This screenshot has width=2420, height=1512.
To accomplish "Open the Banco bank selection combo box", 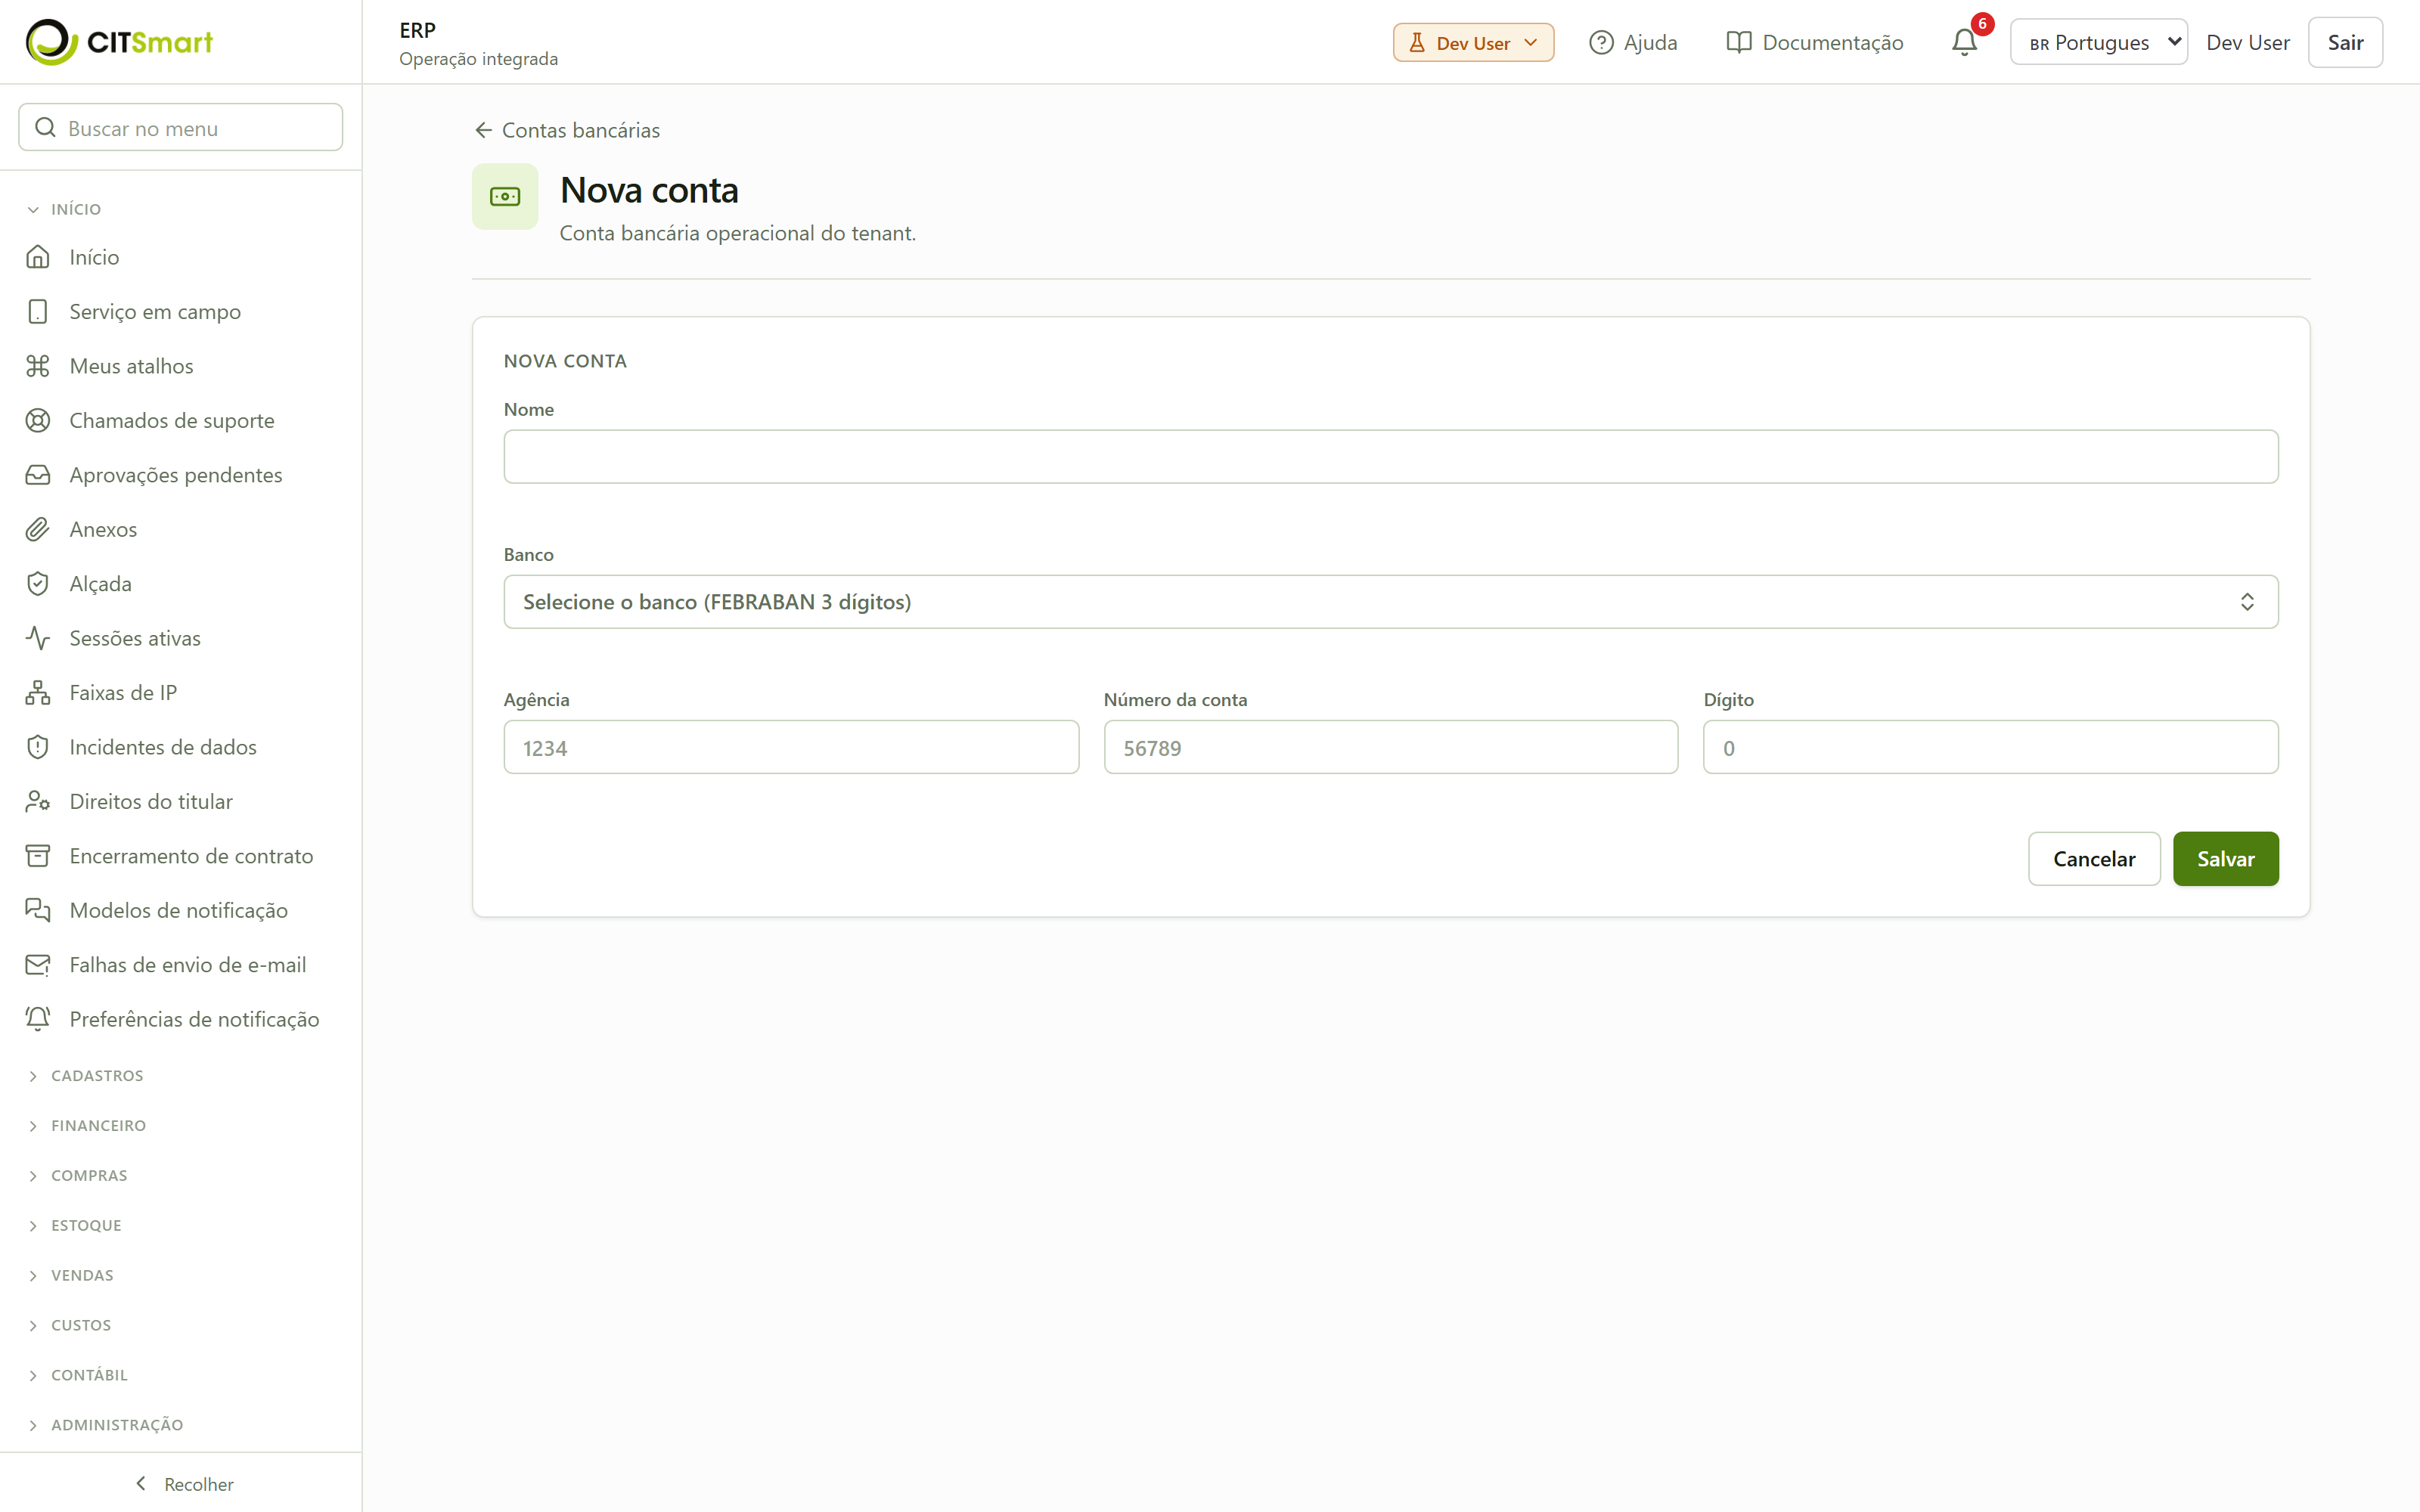I will click(x=1390, y=602).
